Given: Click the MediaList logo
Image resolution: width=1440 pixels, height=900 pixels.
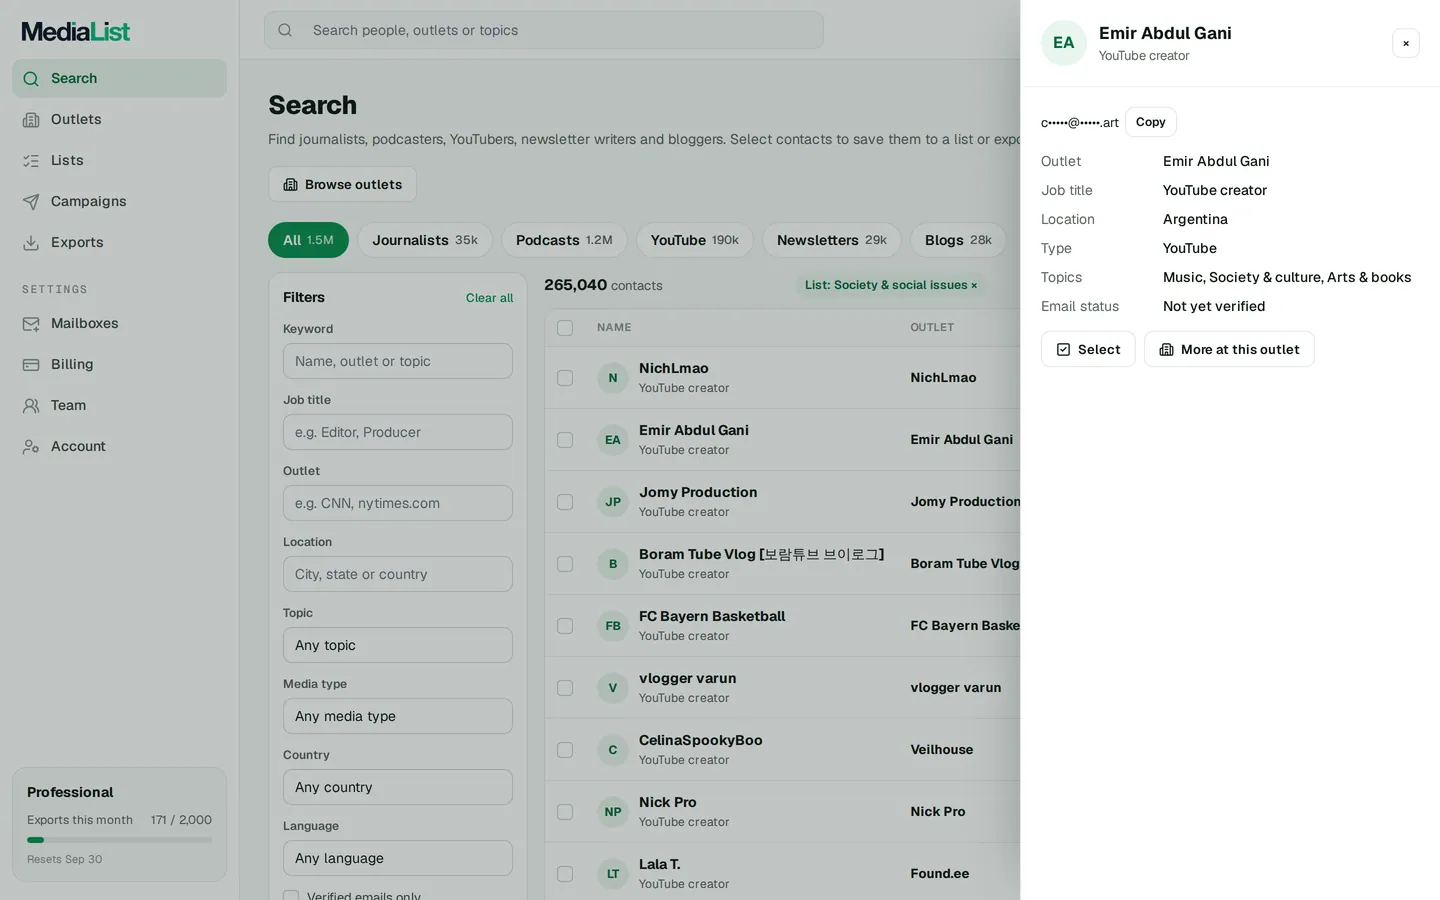Looking at the screenshot, I should tap(76, 31).
